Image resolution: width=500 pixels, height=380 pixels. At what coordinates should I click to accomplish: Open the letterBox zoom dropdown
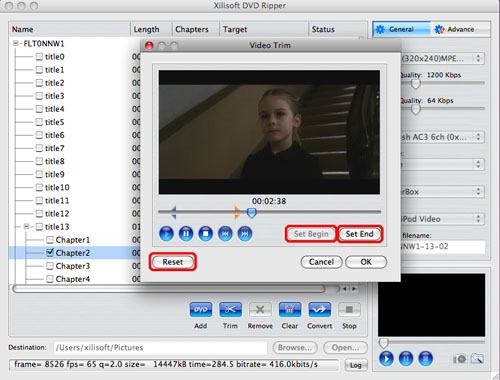point(442,192)
